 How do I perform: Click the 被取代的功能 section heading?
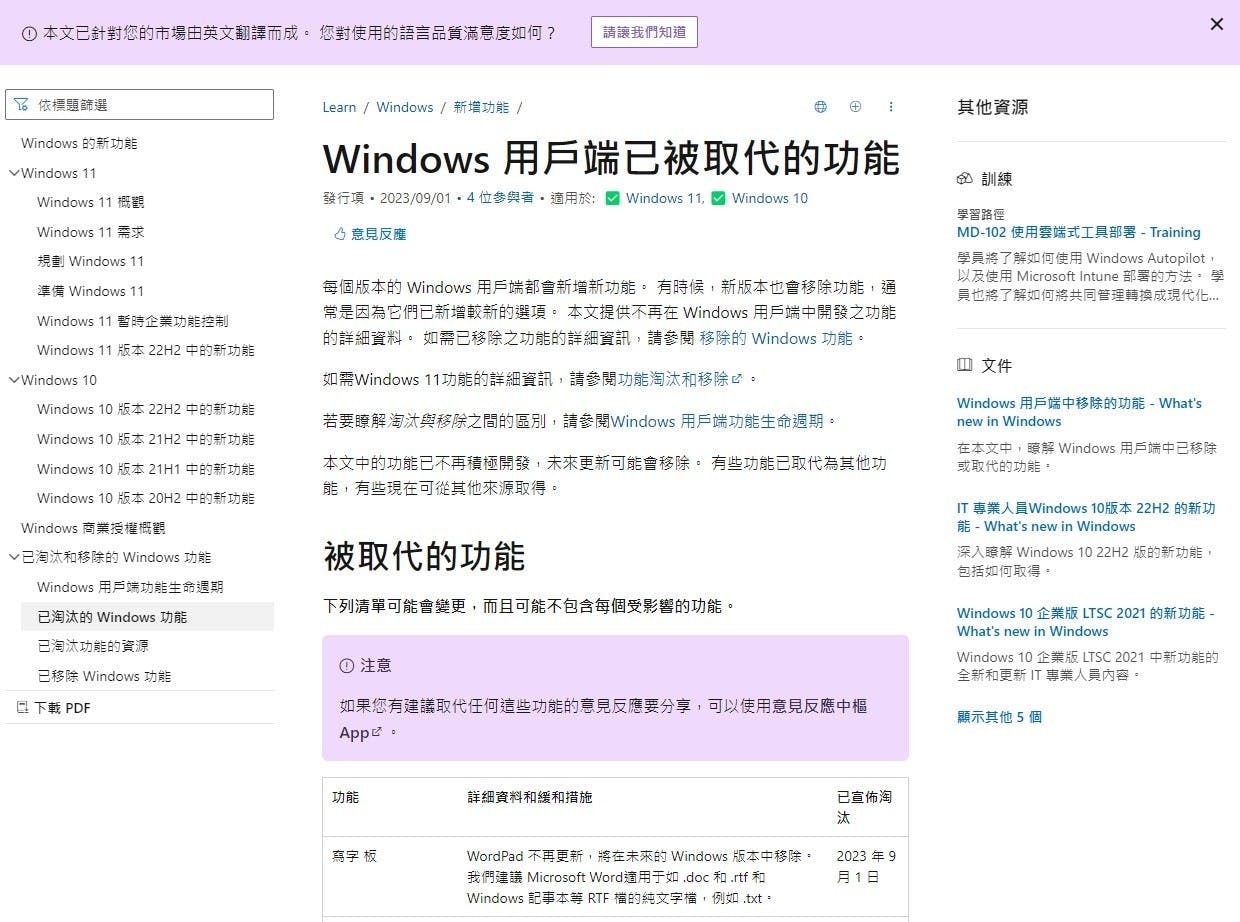(424, 557)
